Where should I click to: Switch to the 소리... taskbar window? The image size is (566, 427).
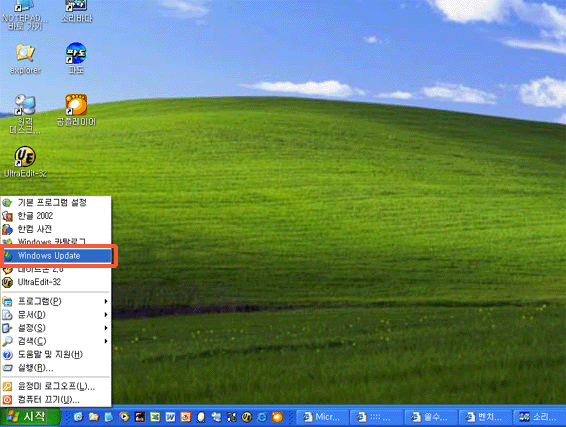point(539,417)
